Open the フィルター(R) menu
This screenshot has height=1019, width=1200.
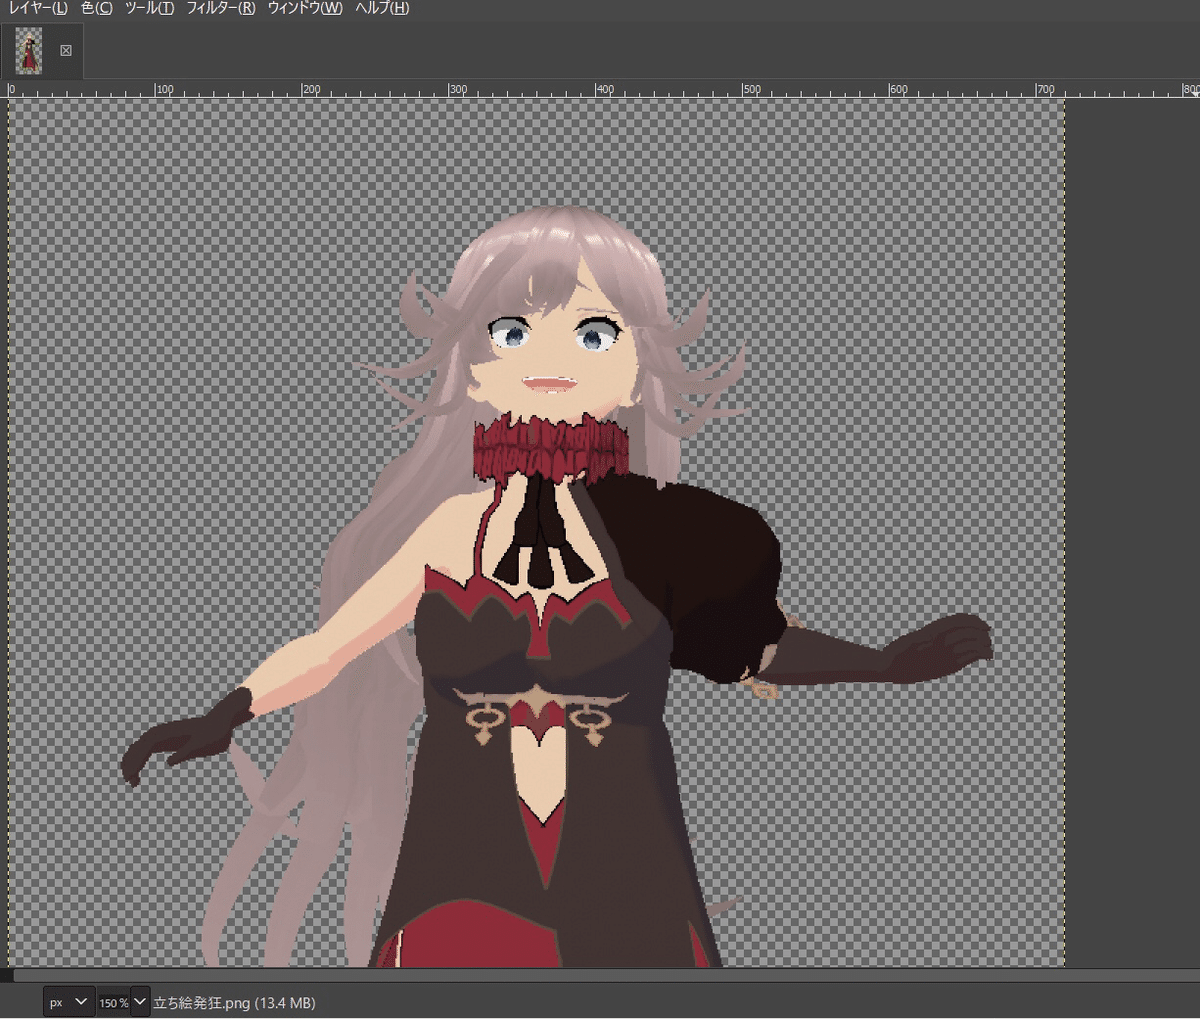[221, 8]
